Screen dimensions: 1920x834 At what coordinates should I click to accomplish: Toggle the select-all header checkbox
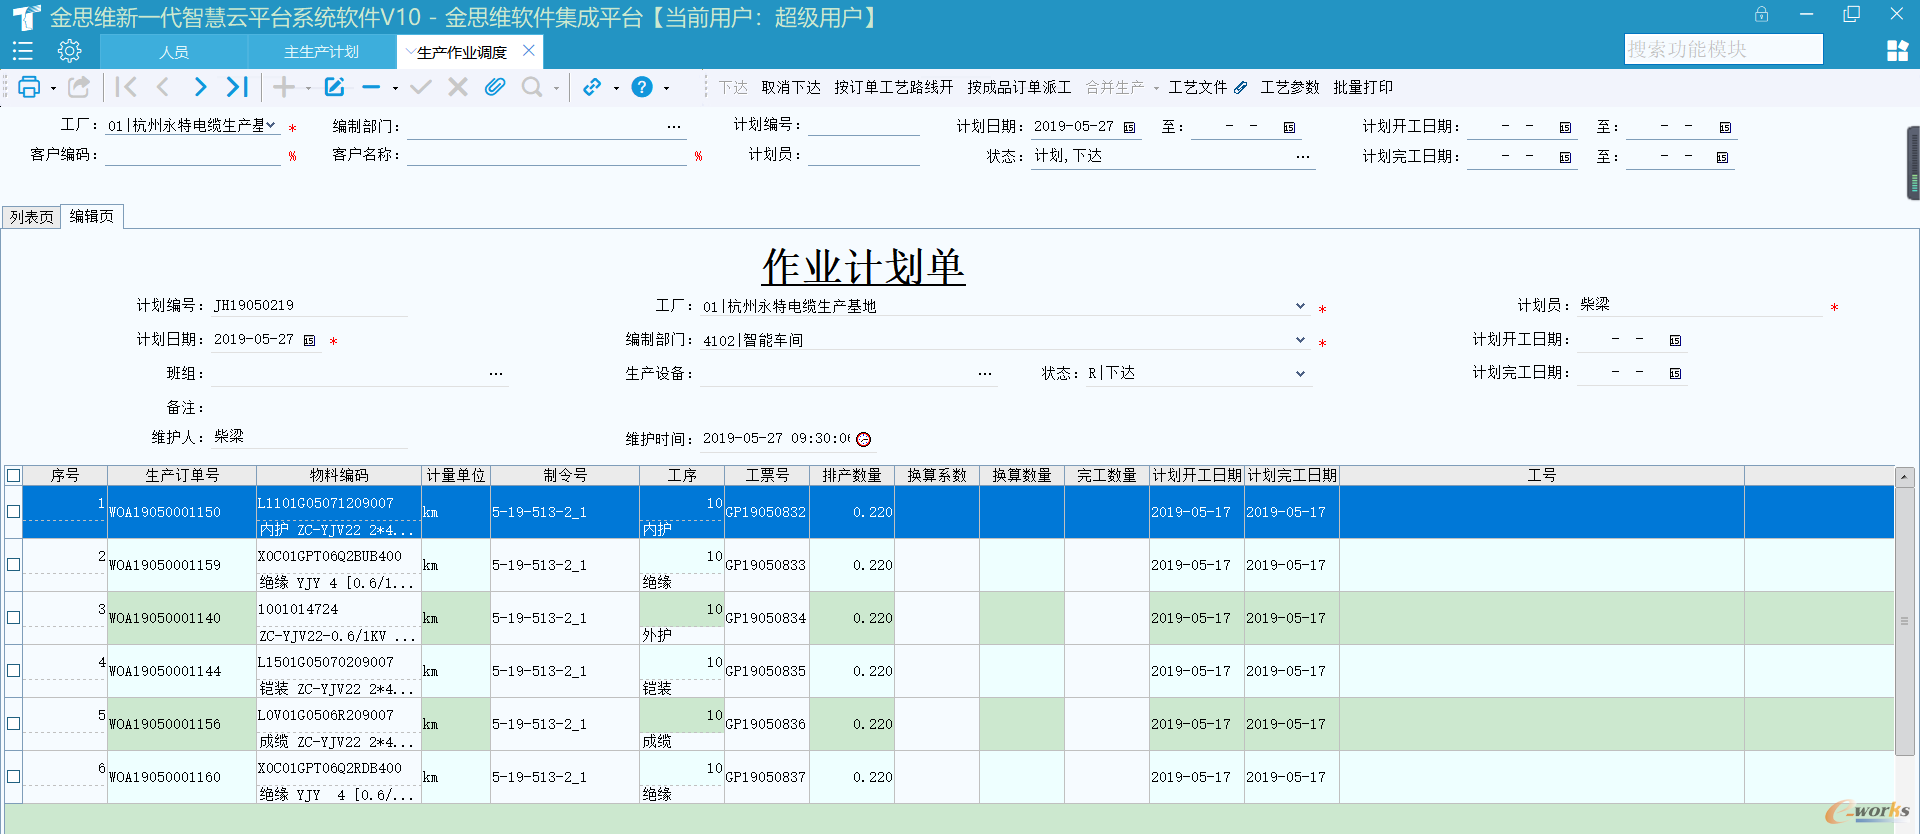point(14,476)
